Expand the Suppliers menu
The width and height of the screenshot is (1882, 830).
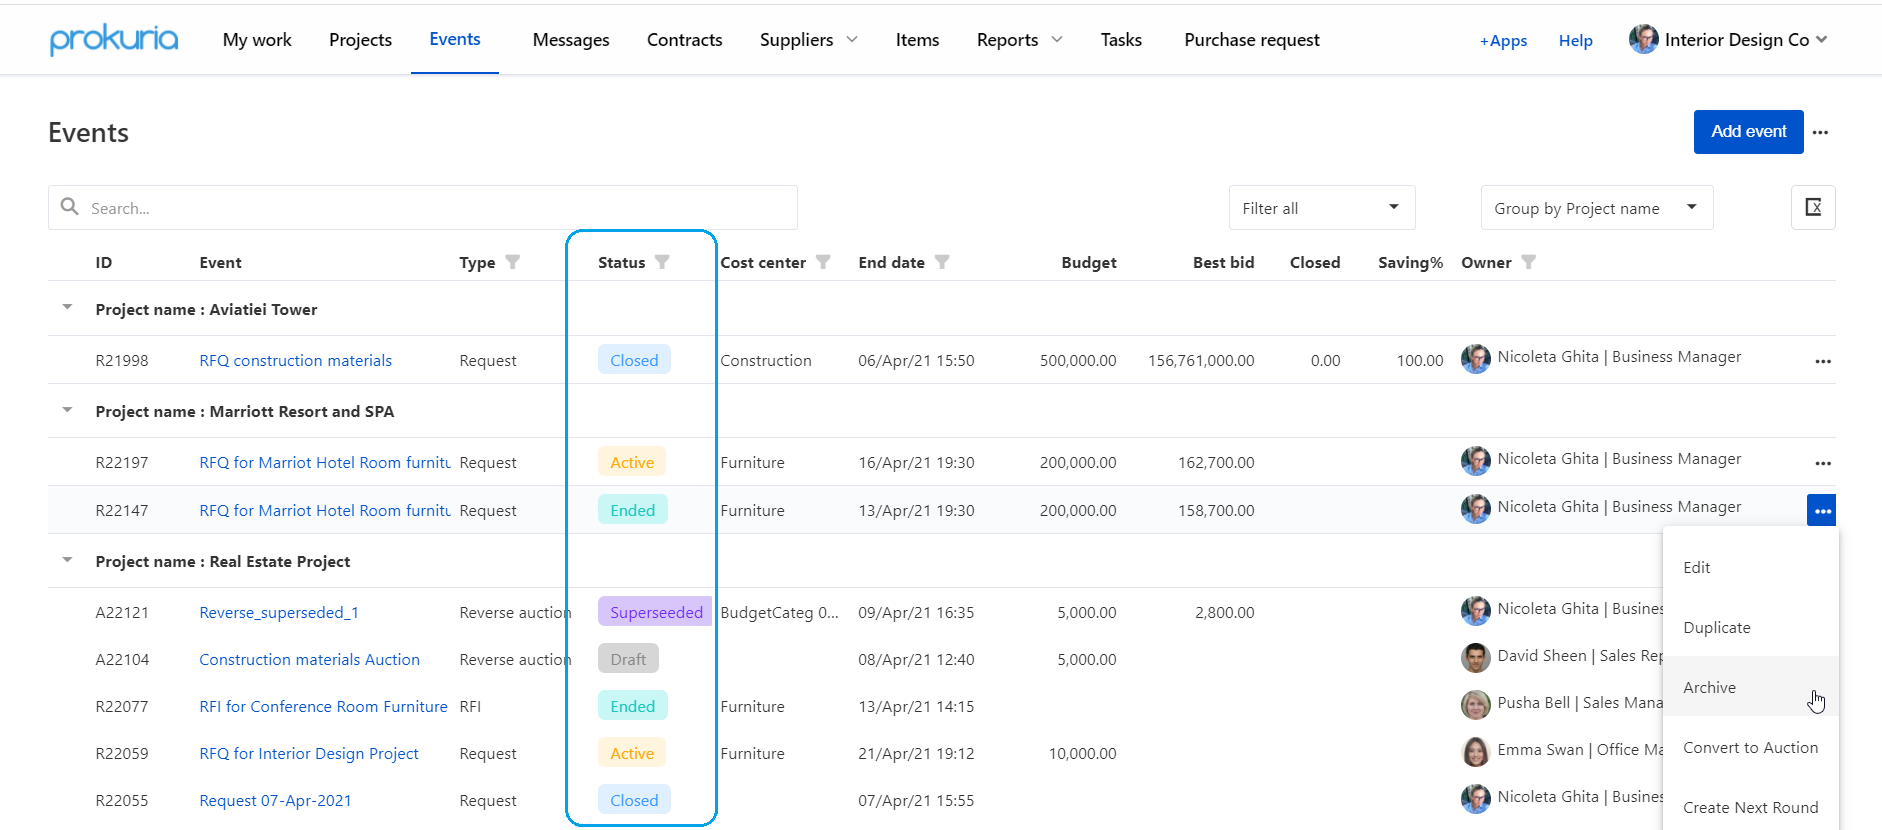809,40
